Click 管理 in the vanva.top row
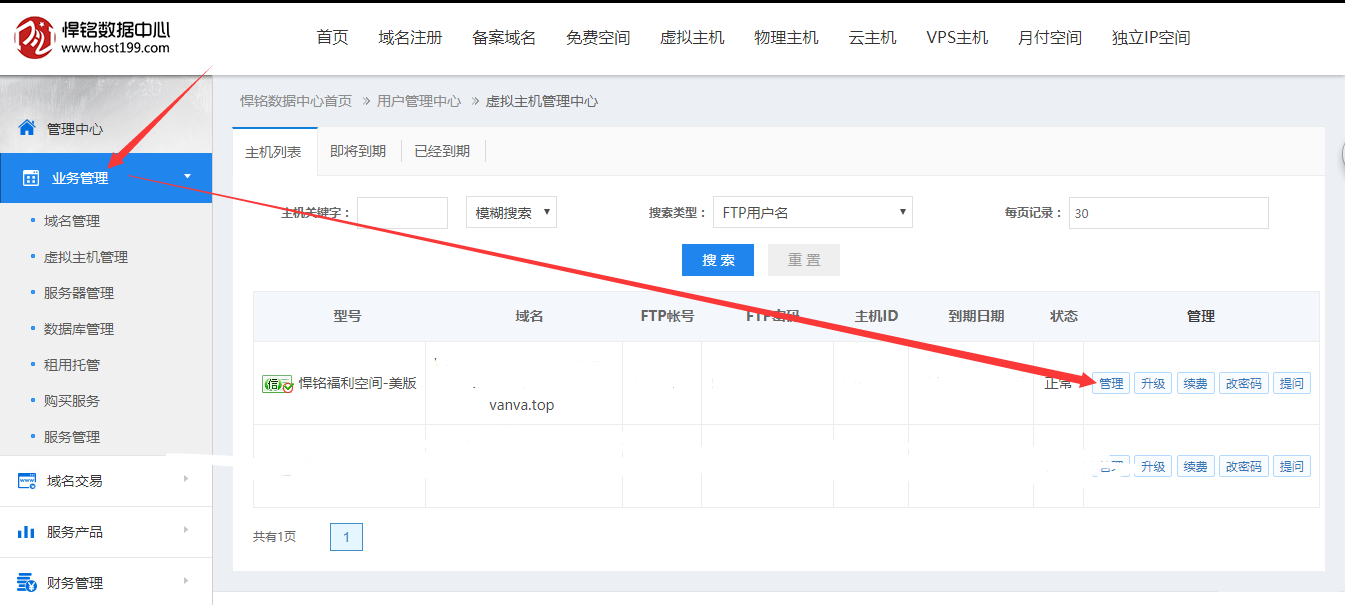This screenshot has height=605, width=1345. [1111, 383]
